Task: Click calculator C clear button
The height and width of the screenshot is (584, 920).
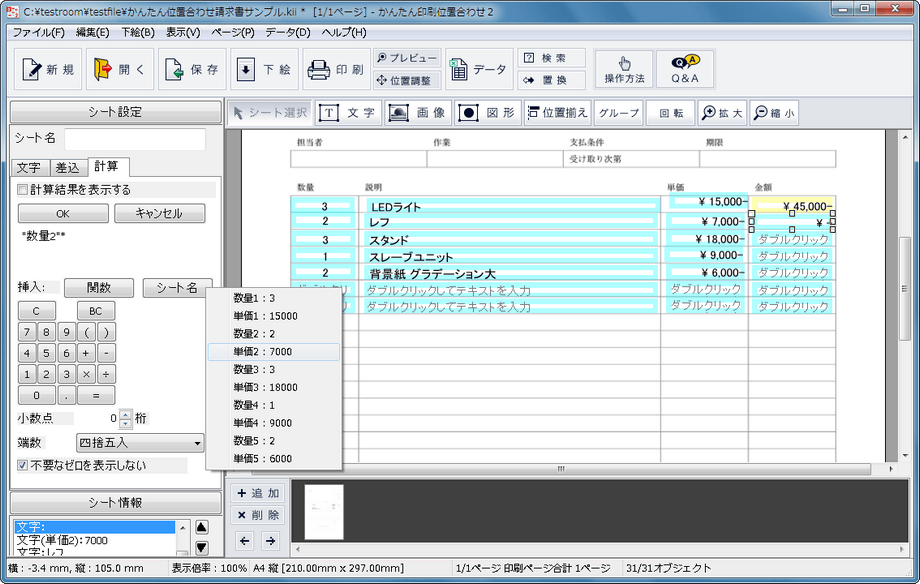Action: pos(36,311)
